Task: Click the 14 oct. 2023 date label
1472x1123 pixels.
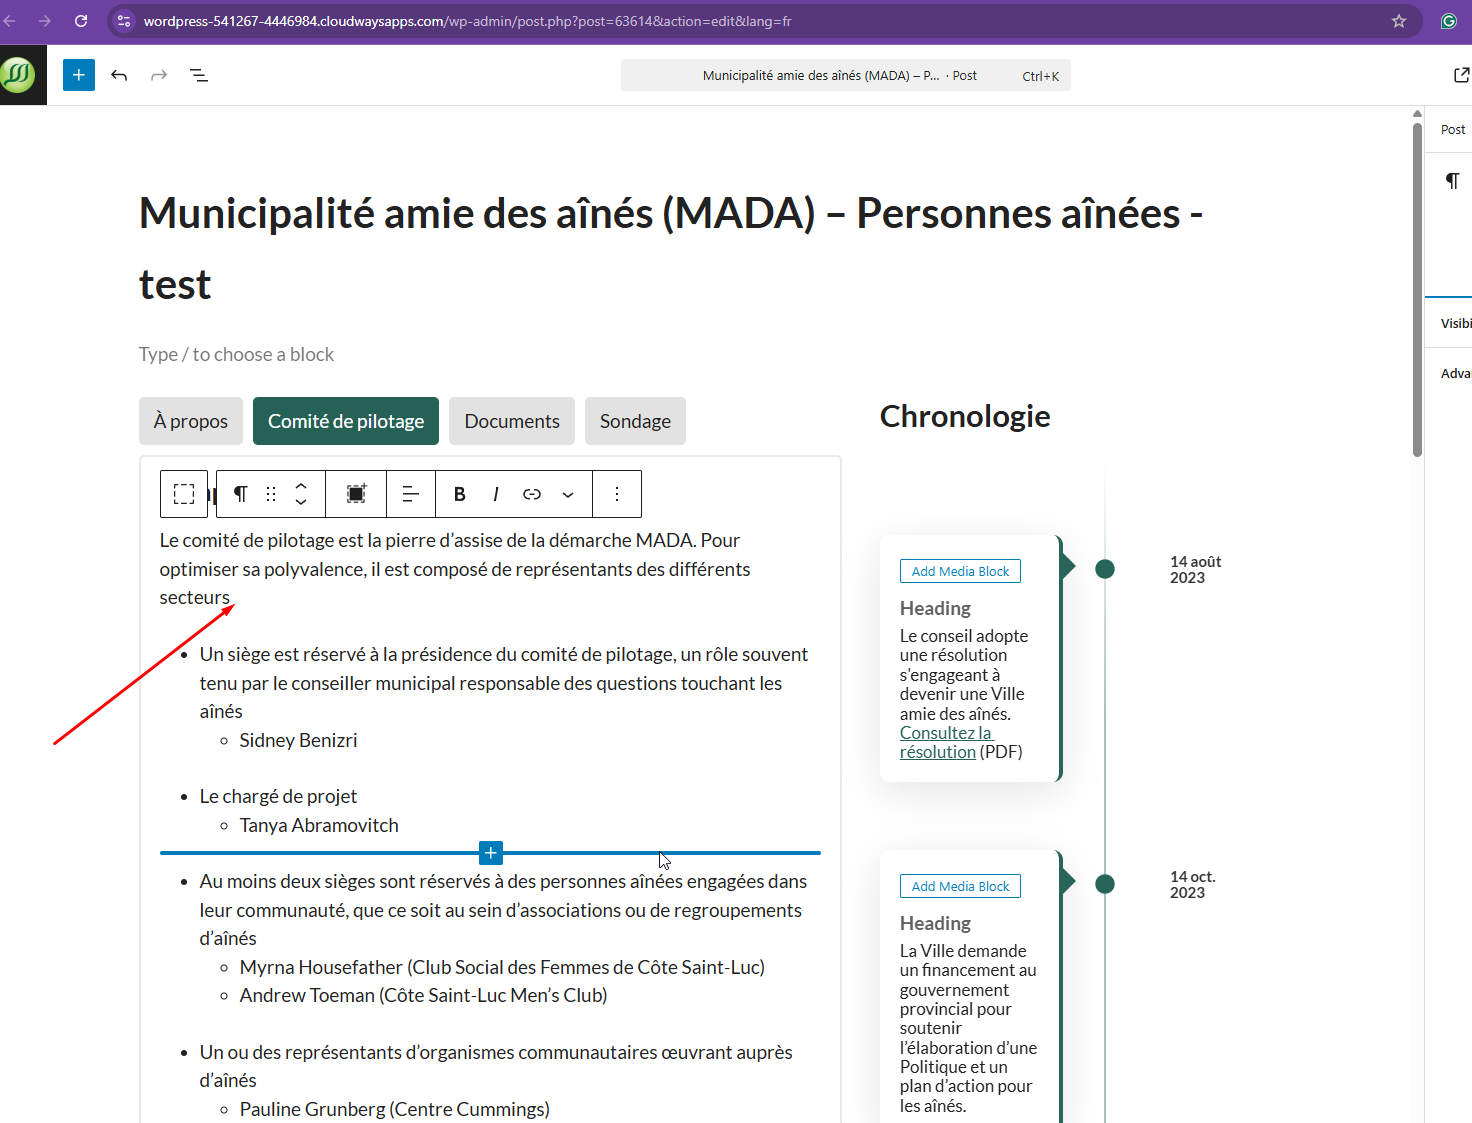Action: (x=1192, y=885)
